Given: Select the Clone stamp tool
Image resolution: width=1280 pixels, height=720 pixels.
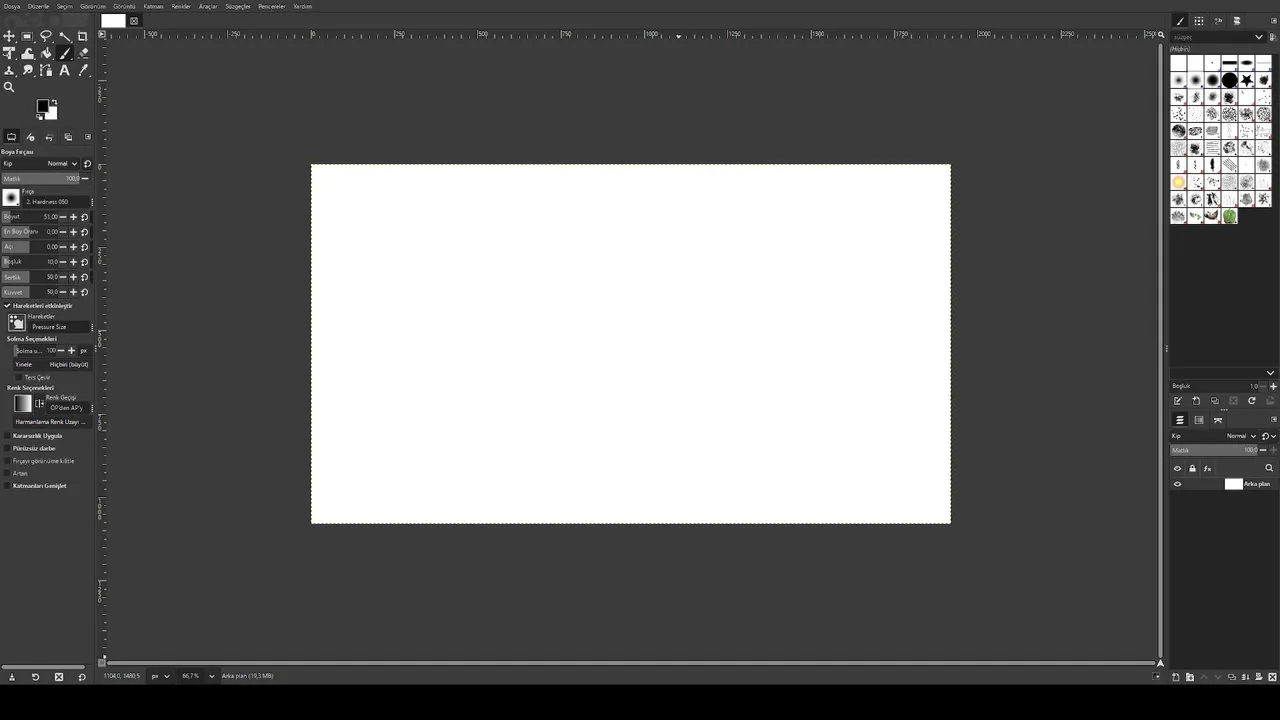Looking at the screenshot, I should click(x=9, y=70).
